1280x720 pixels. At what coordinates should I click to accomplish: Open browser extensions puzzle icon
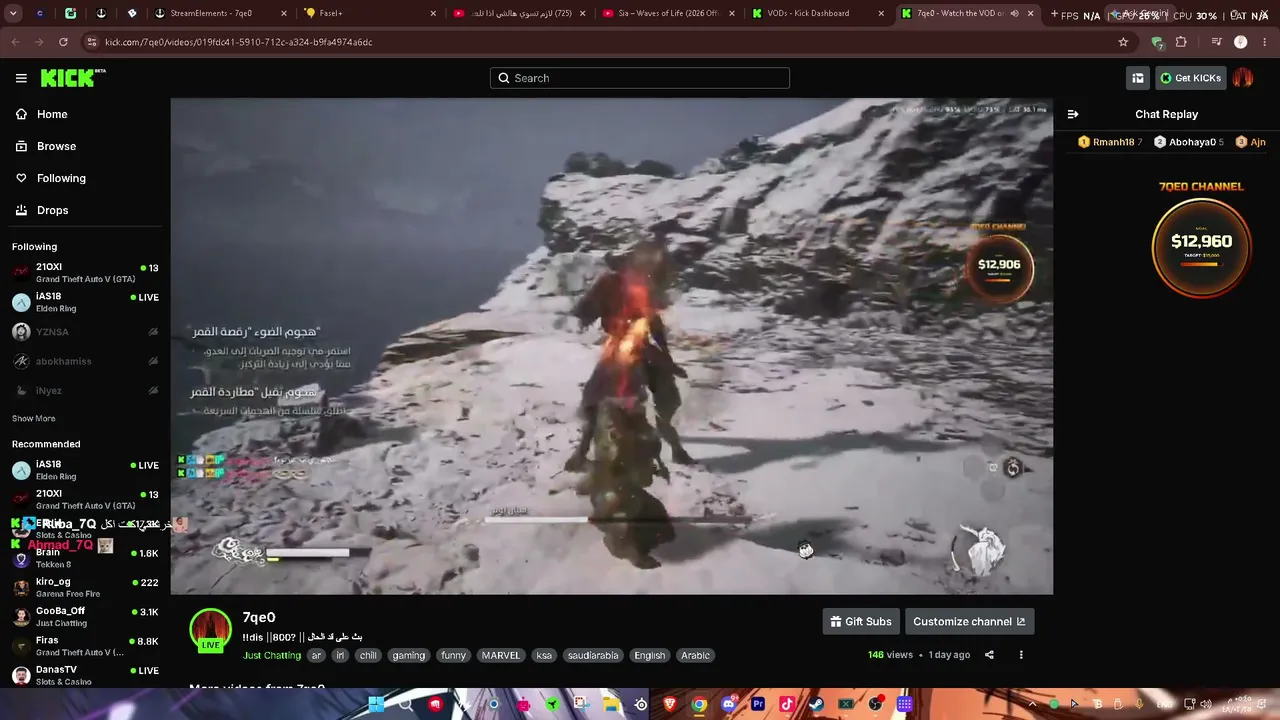1181,42
